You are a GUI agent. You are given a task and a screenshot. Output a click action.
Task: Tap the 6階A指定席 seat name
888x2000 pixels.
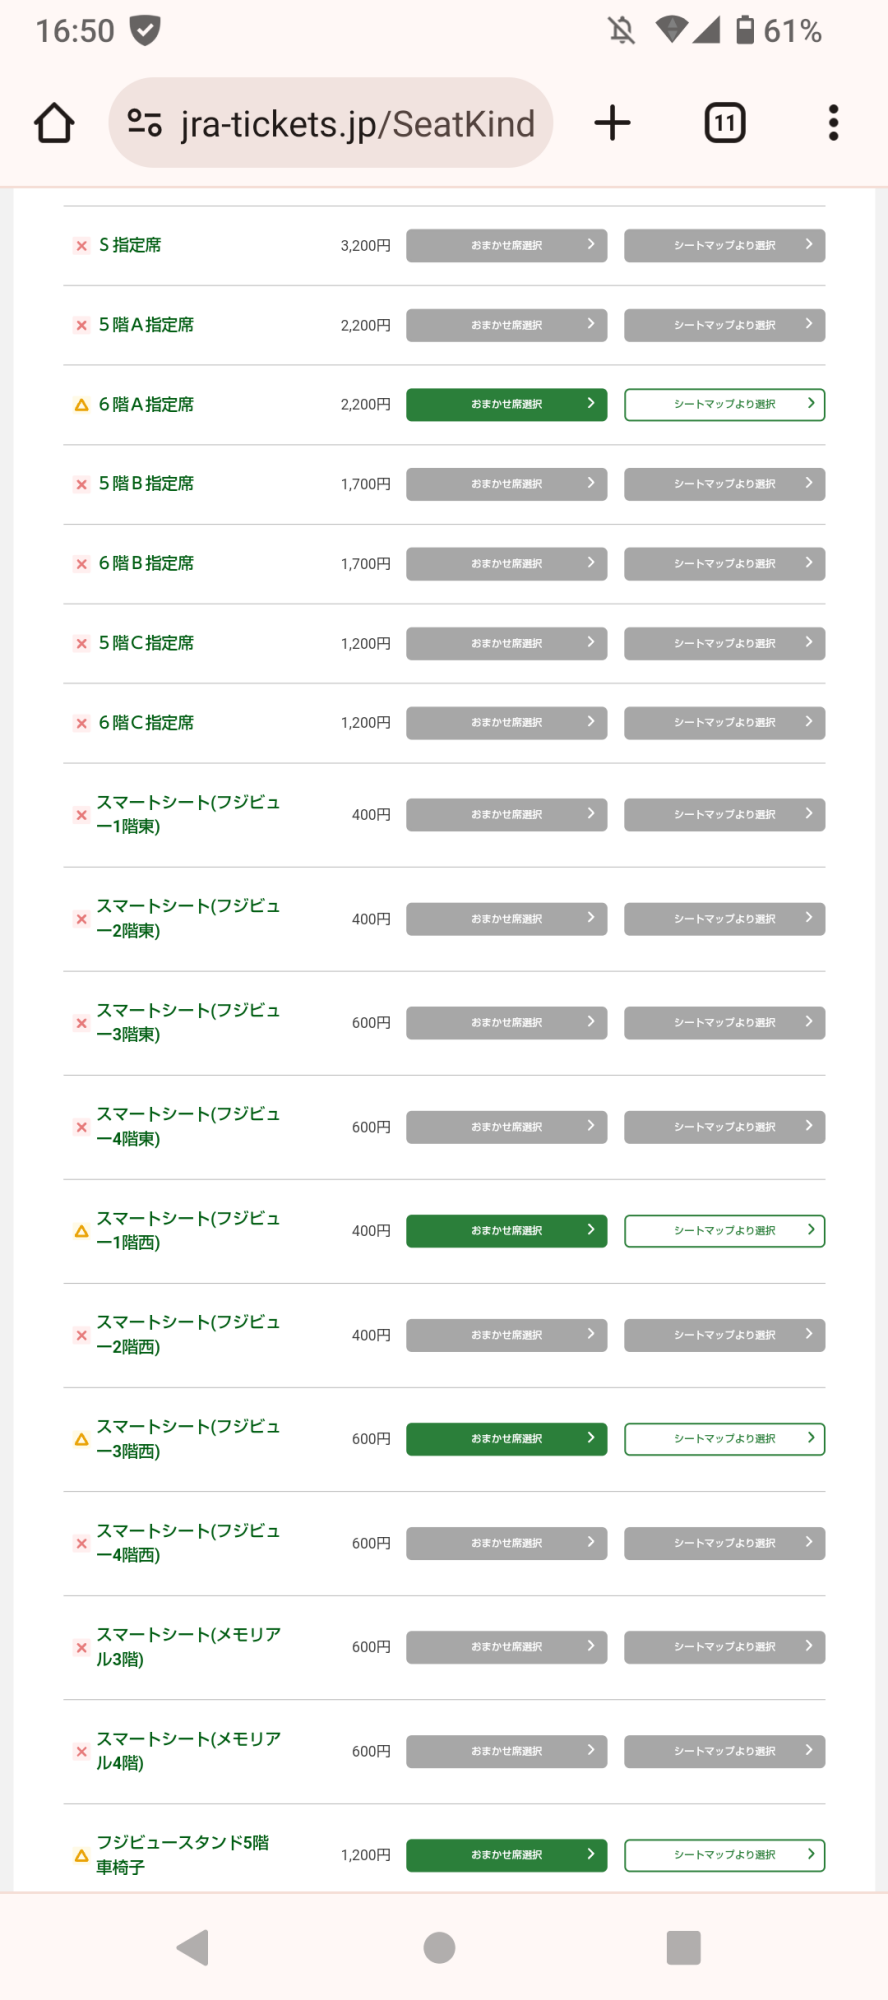tap(146, 405)
